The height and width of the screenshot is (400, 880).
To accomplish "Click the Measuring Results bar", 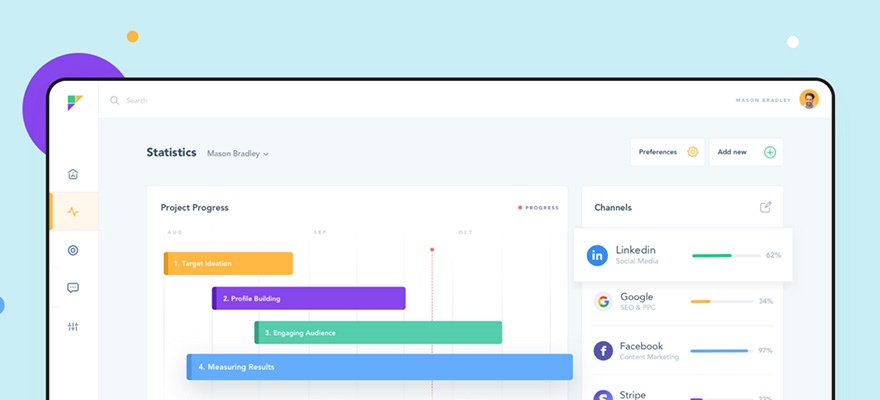I will pyautogui.click(x=379, y=367).
